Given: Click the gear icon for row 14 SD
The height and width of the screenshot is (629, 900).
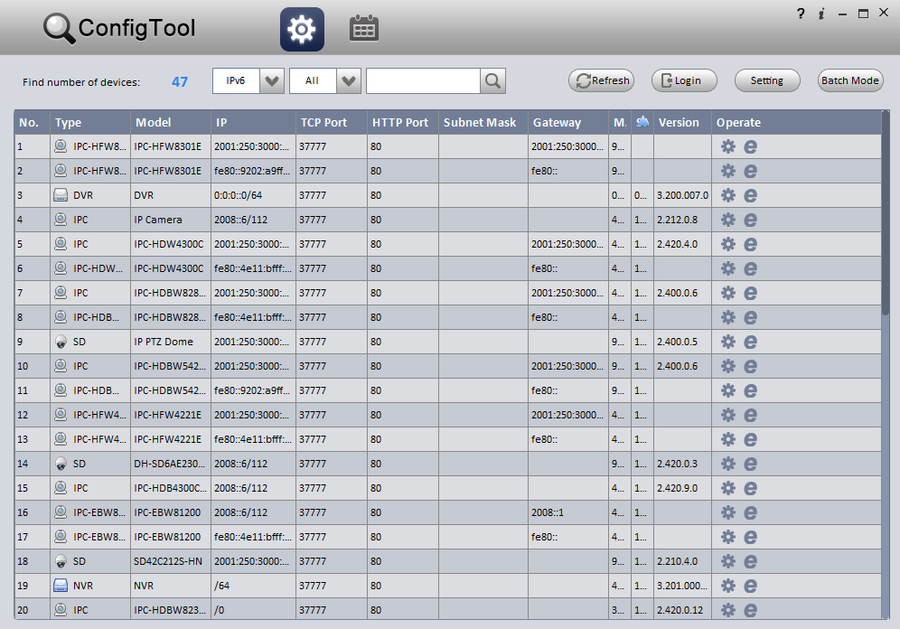Looking at the screenshot, I should click(728, 464).
